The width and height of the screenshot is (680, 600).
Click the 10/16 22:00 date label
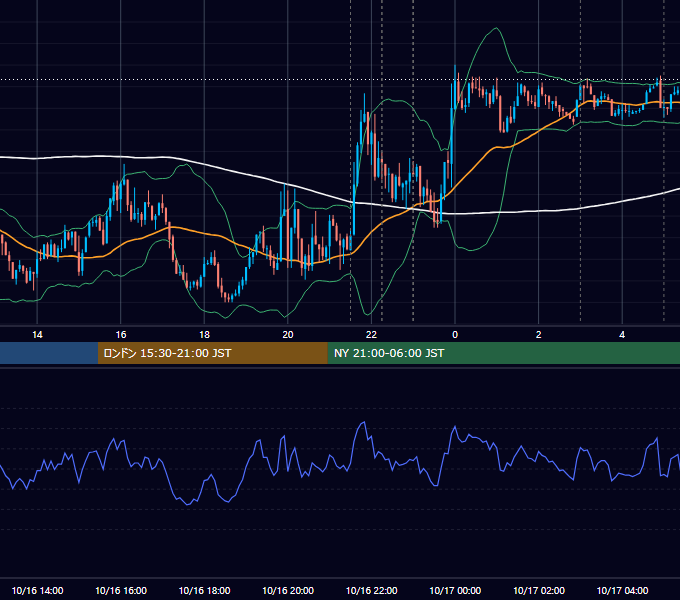point(371,590)
